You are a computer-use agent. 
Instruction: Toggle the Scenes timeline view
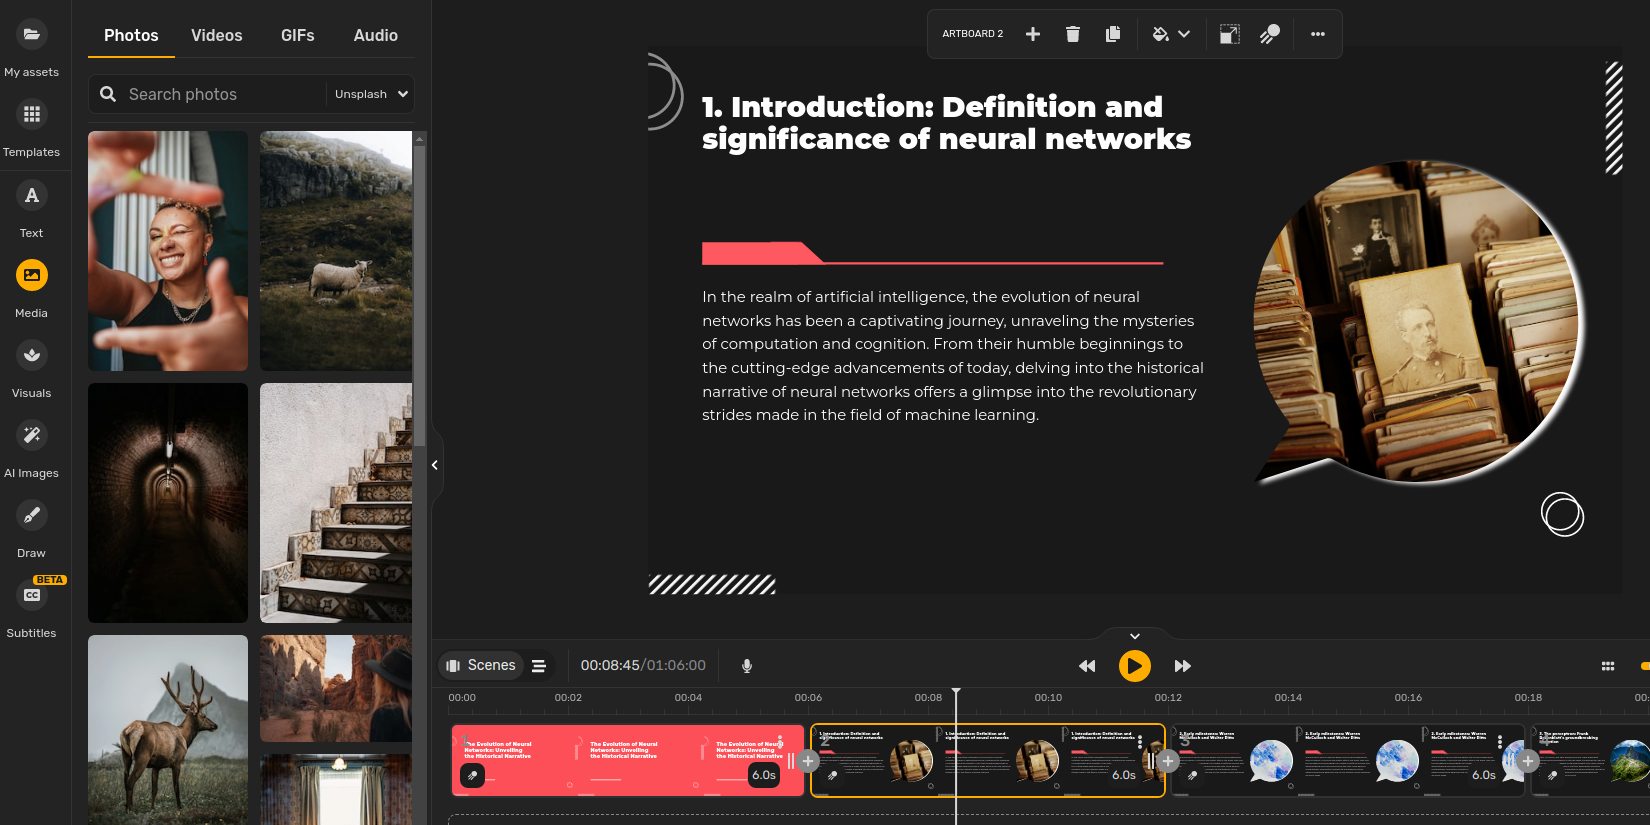(481, 666)
